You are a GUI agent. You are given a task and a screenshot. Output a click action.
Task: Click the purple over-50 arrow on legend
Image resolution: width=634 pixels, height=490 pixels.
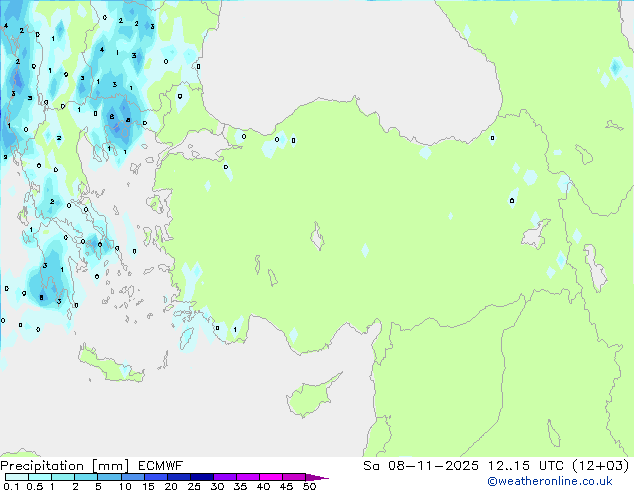(x=317, y=477)
